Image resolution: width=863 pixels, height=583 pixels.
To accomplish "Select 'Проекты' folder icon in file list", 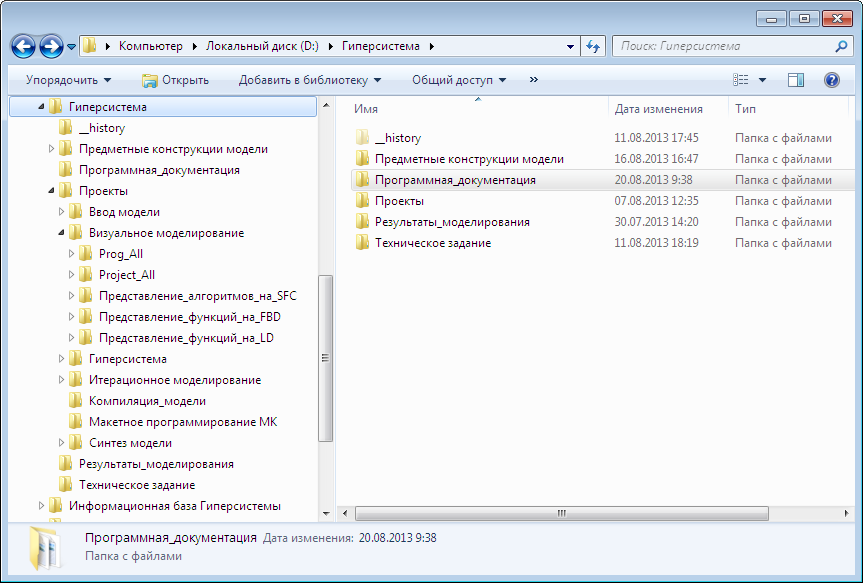I will (x=362, y=200).
